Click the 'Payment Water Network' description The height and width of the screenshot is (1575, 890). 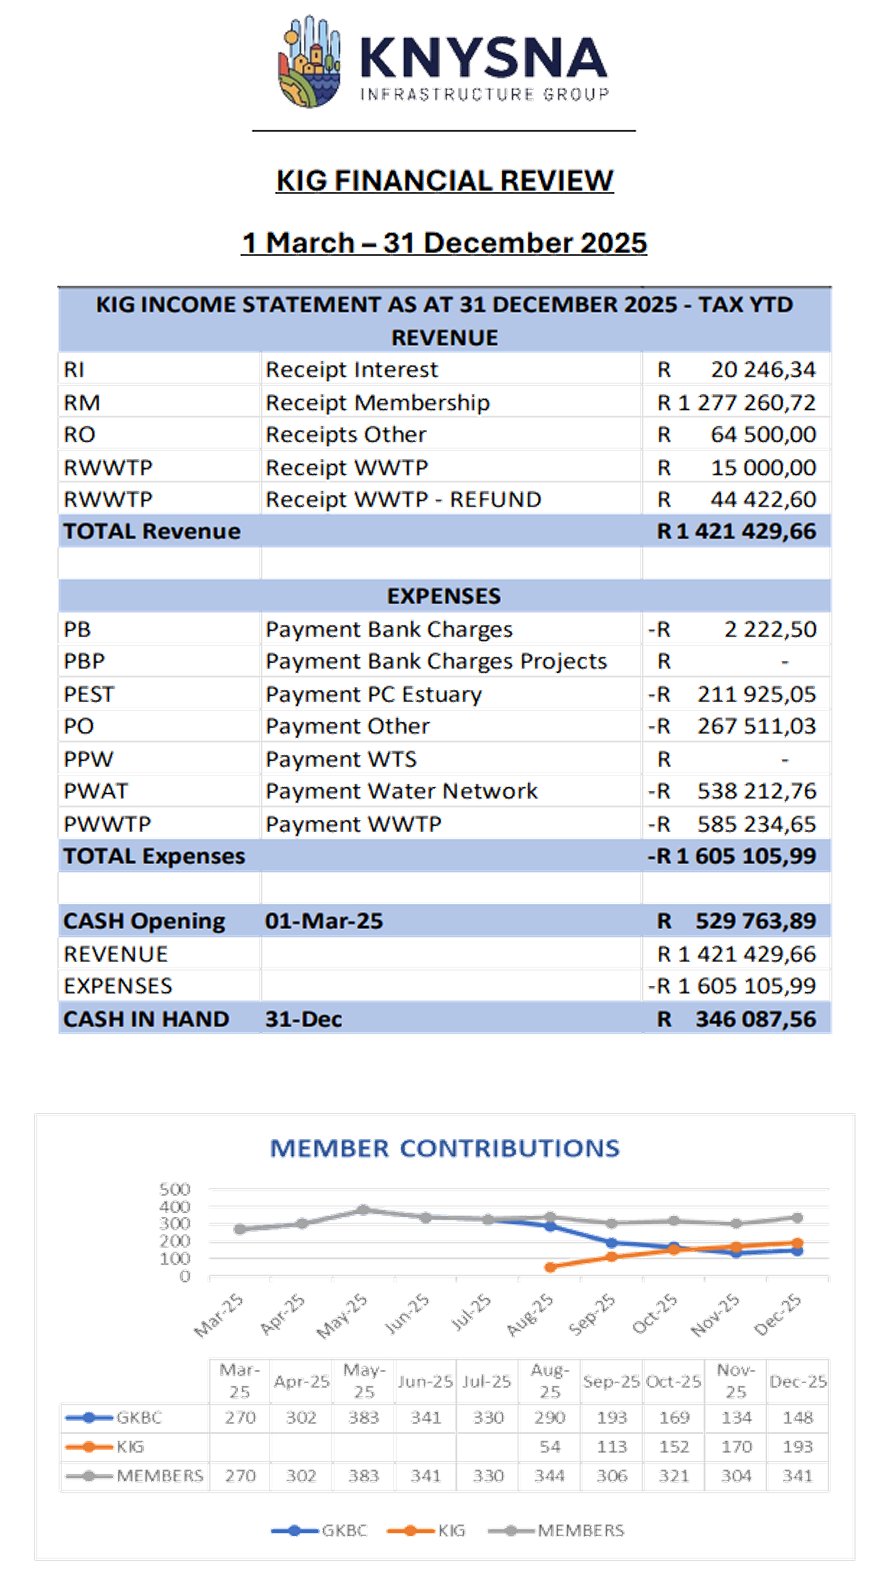[x=402, y=791]
